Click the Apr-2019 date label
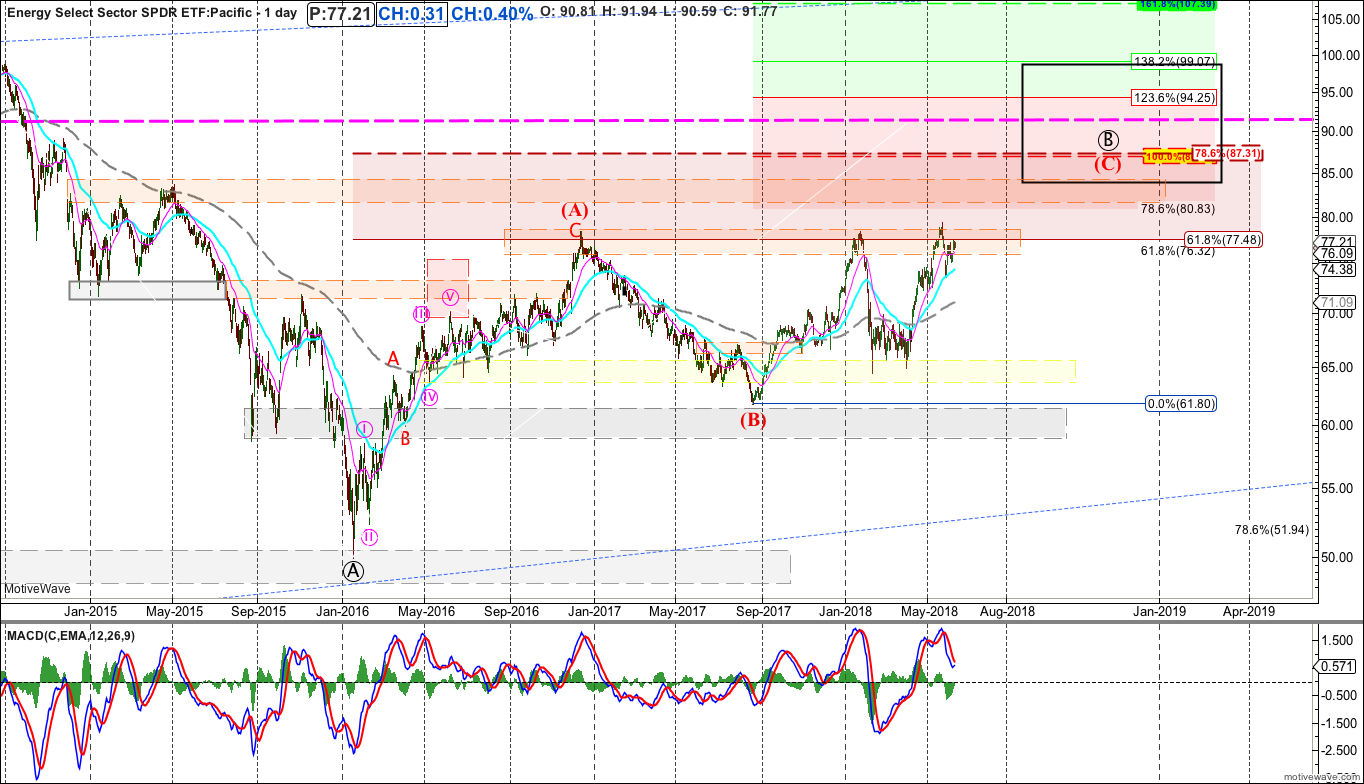Viewport: 1364px width, 784px height. (x=1250, y=610)
